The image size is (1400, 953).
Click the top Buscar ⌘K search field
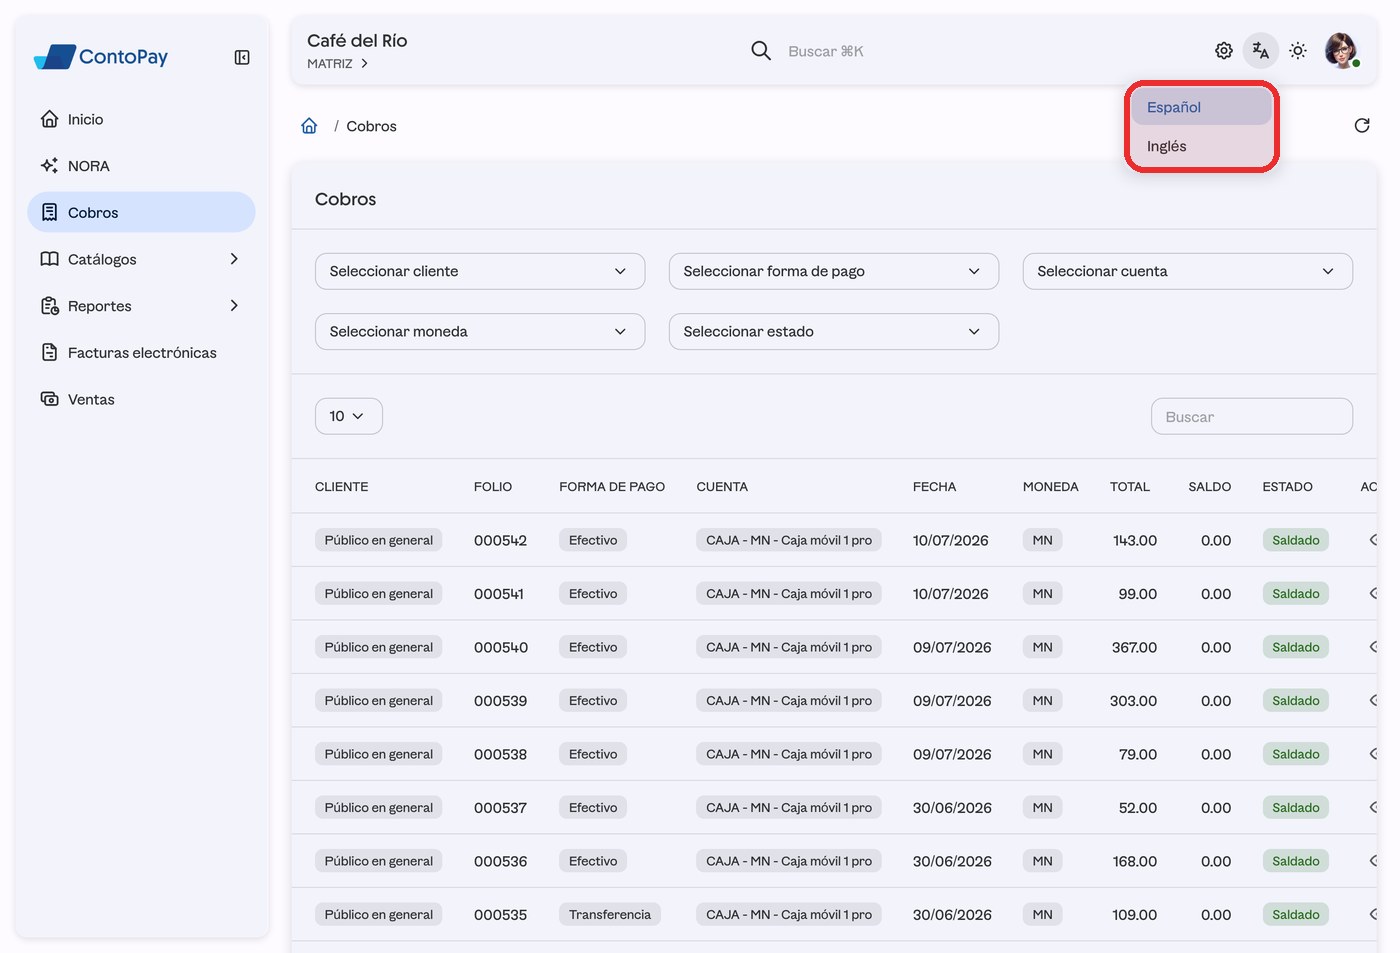826,51
